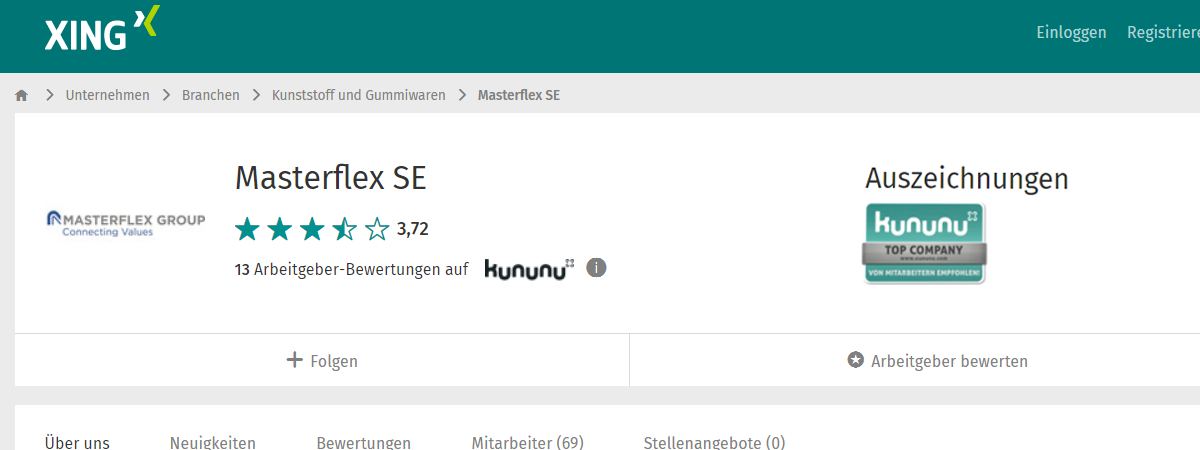Navigate to Unternehmen breadcrumb
The height and width of the screenshot is (450, 1200).
coord(107,96)
